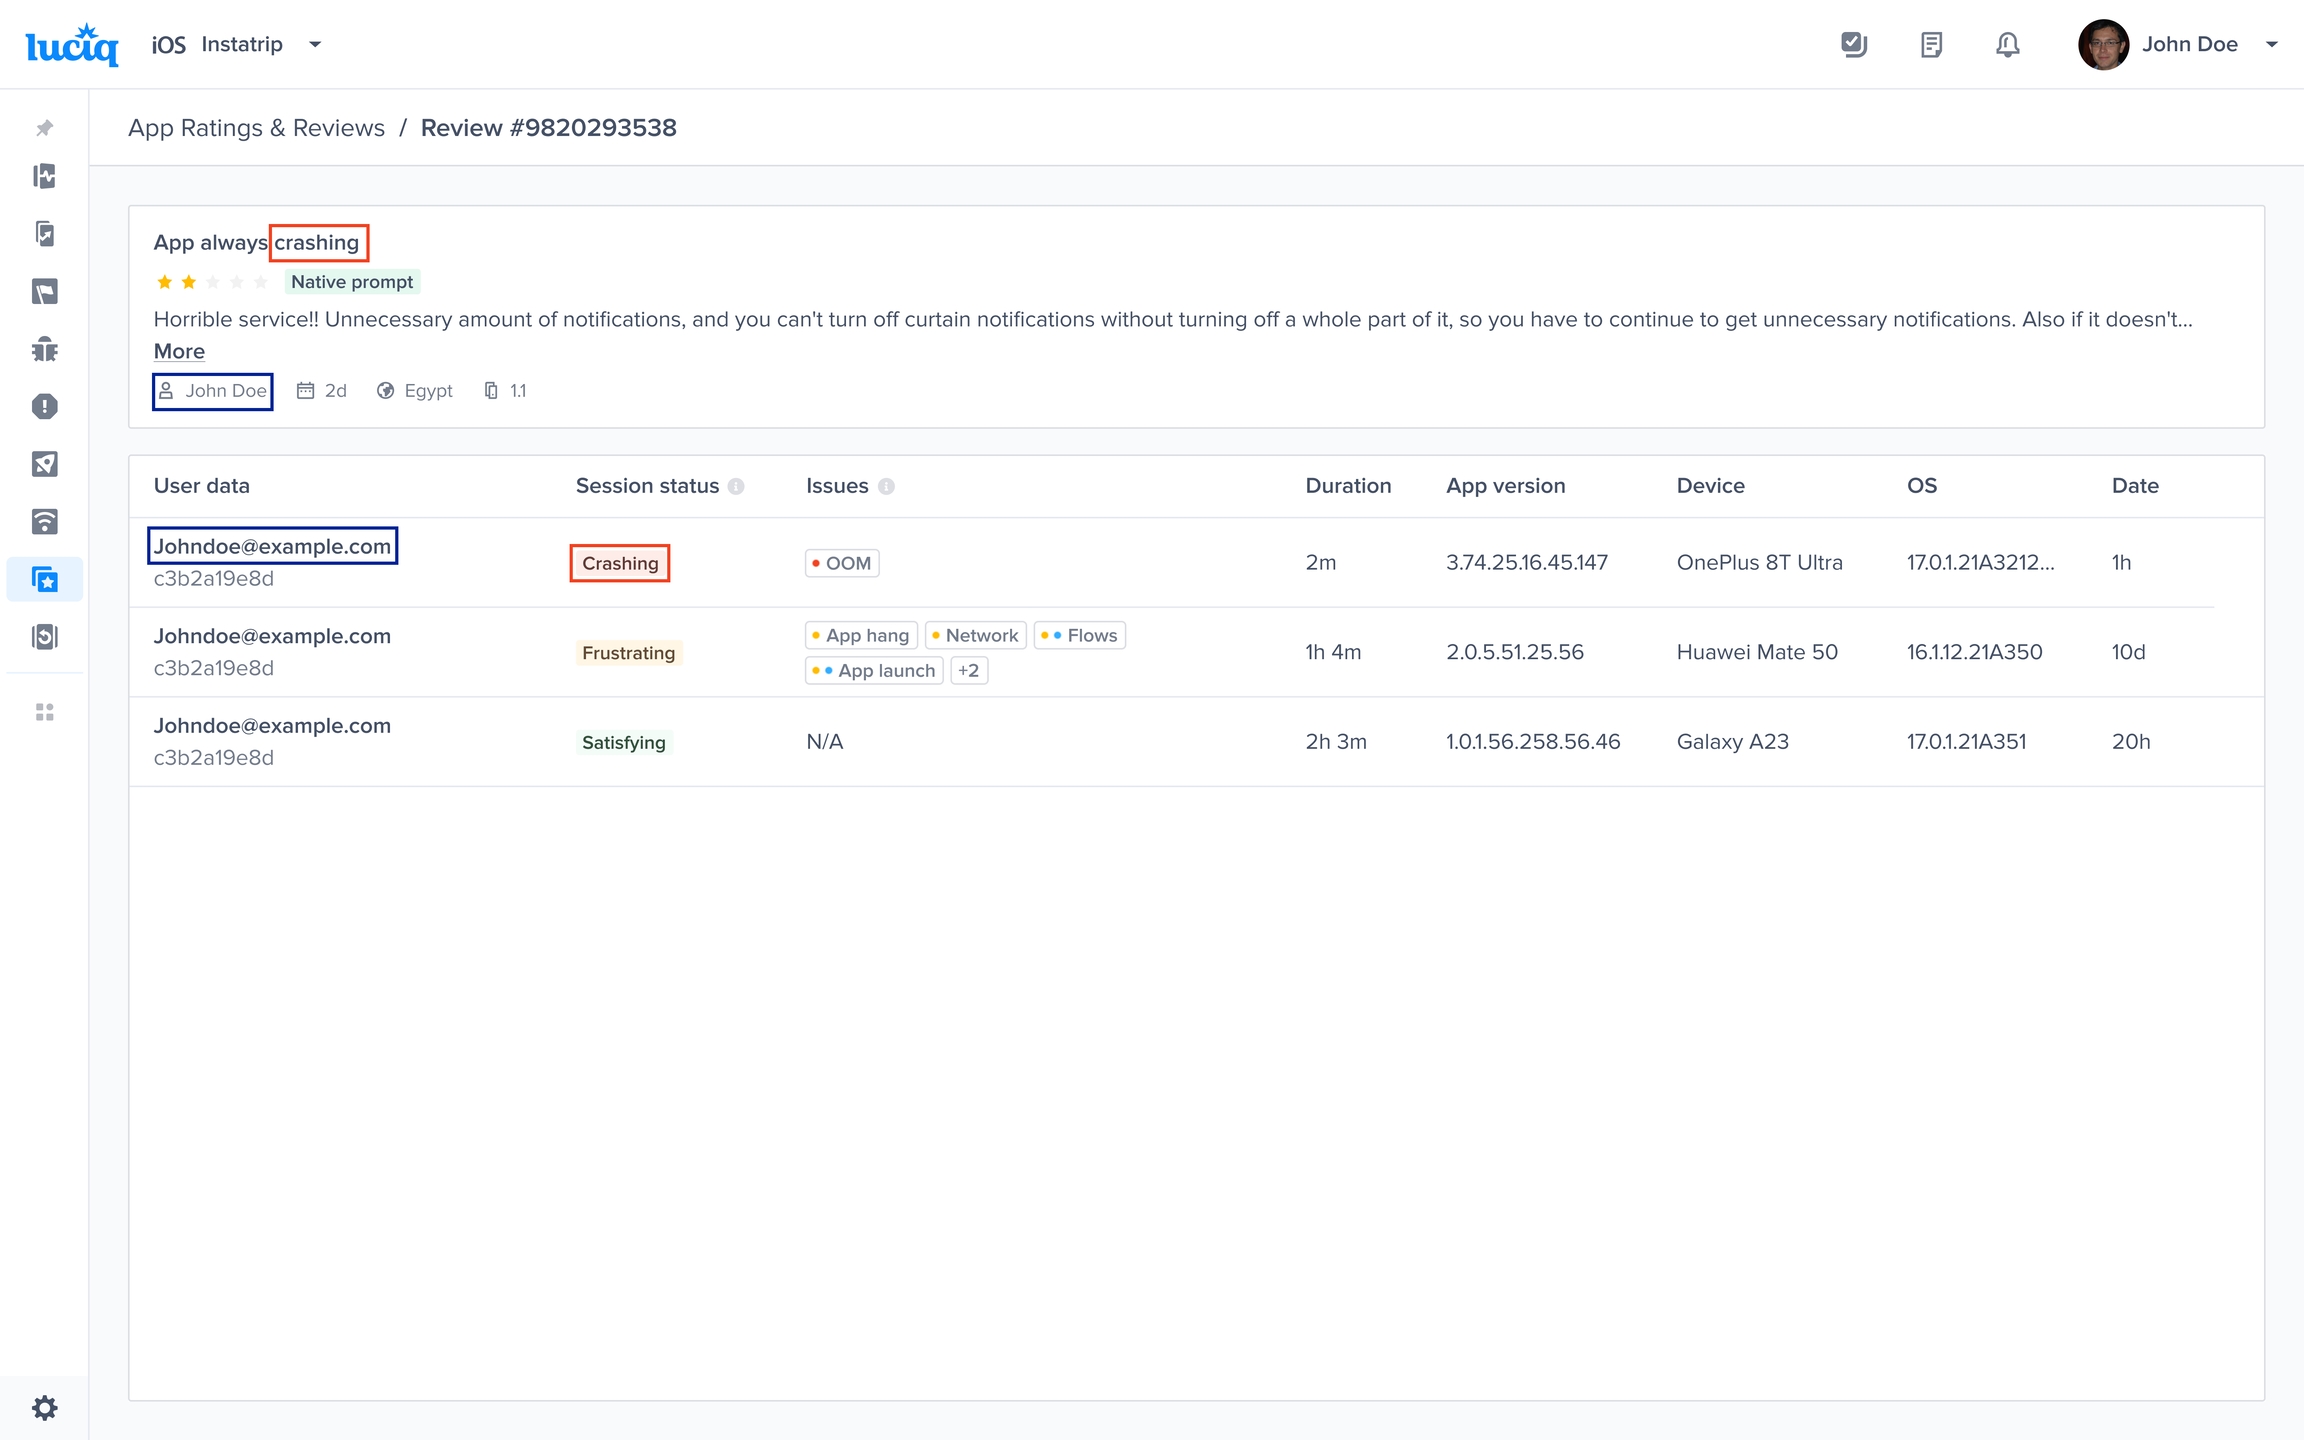2304x1440 pixels.
Task: Click the OOM issue tag
Action: pos(842,563)
